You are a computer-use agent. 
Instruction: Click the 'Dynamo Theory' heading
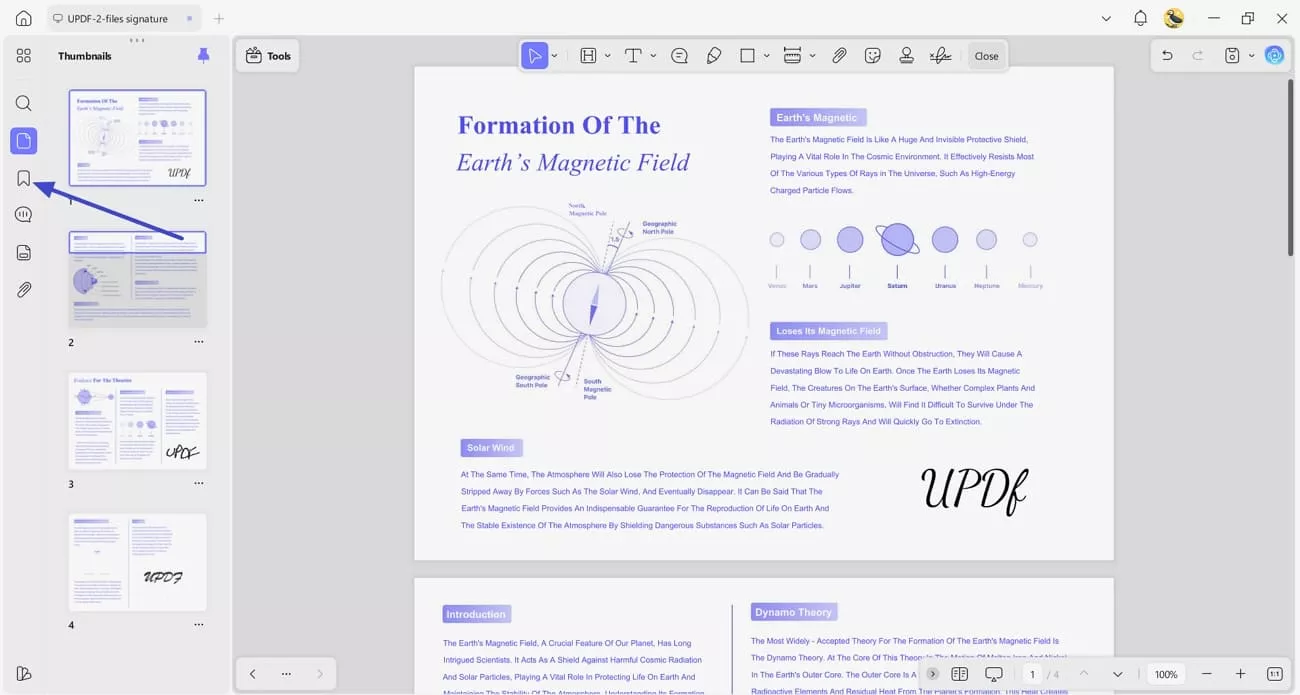[794, 612]
